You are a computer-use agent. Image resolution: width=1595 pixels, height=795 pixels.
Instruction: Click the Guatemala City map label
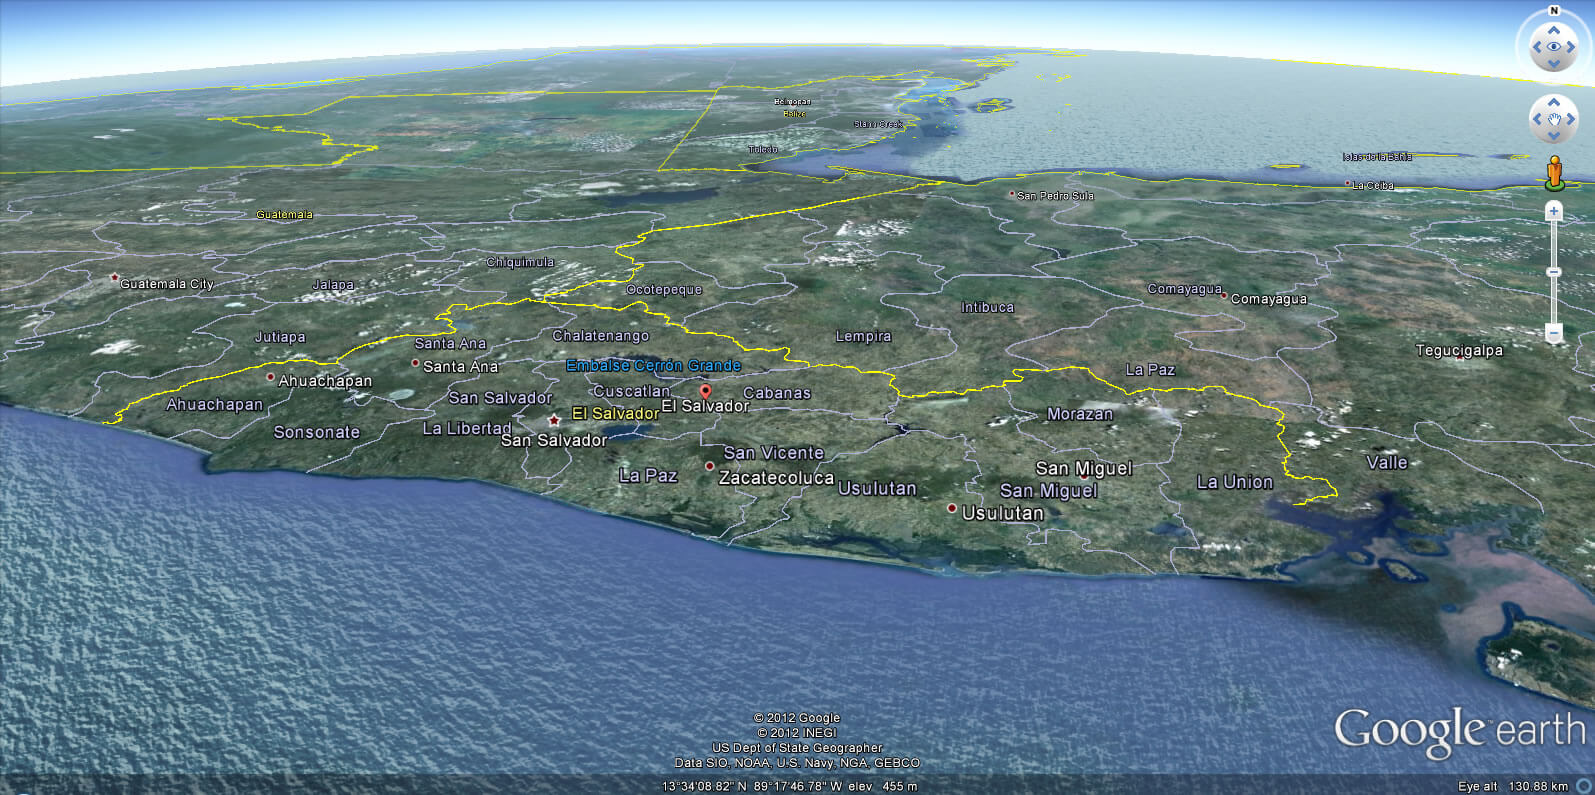(167, 284)
